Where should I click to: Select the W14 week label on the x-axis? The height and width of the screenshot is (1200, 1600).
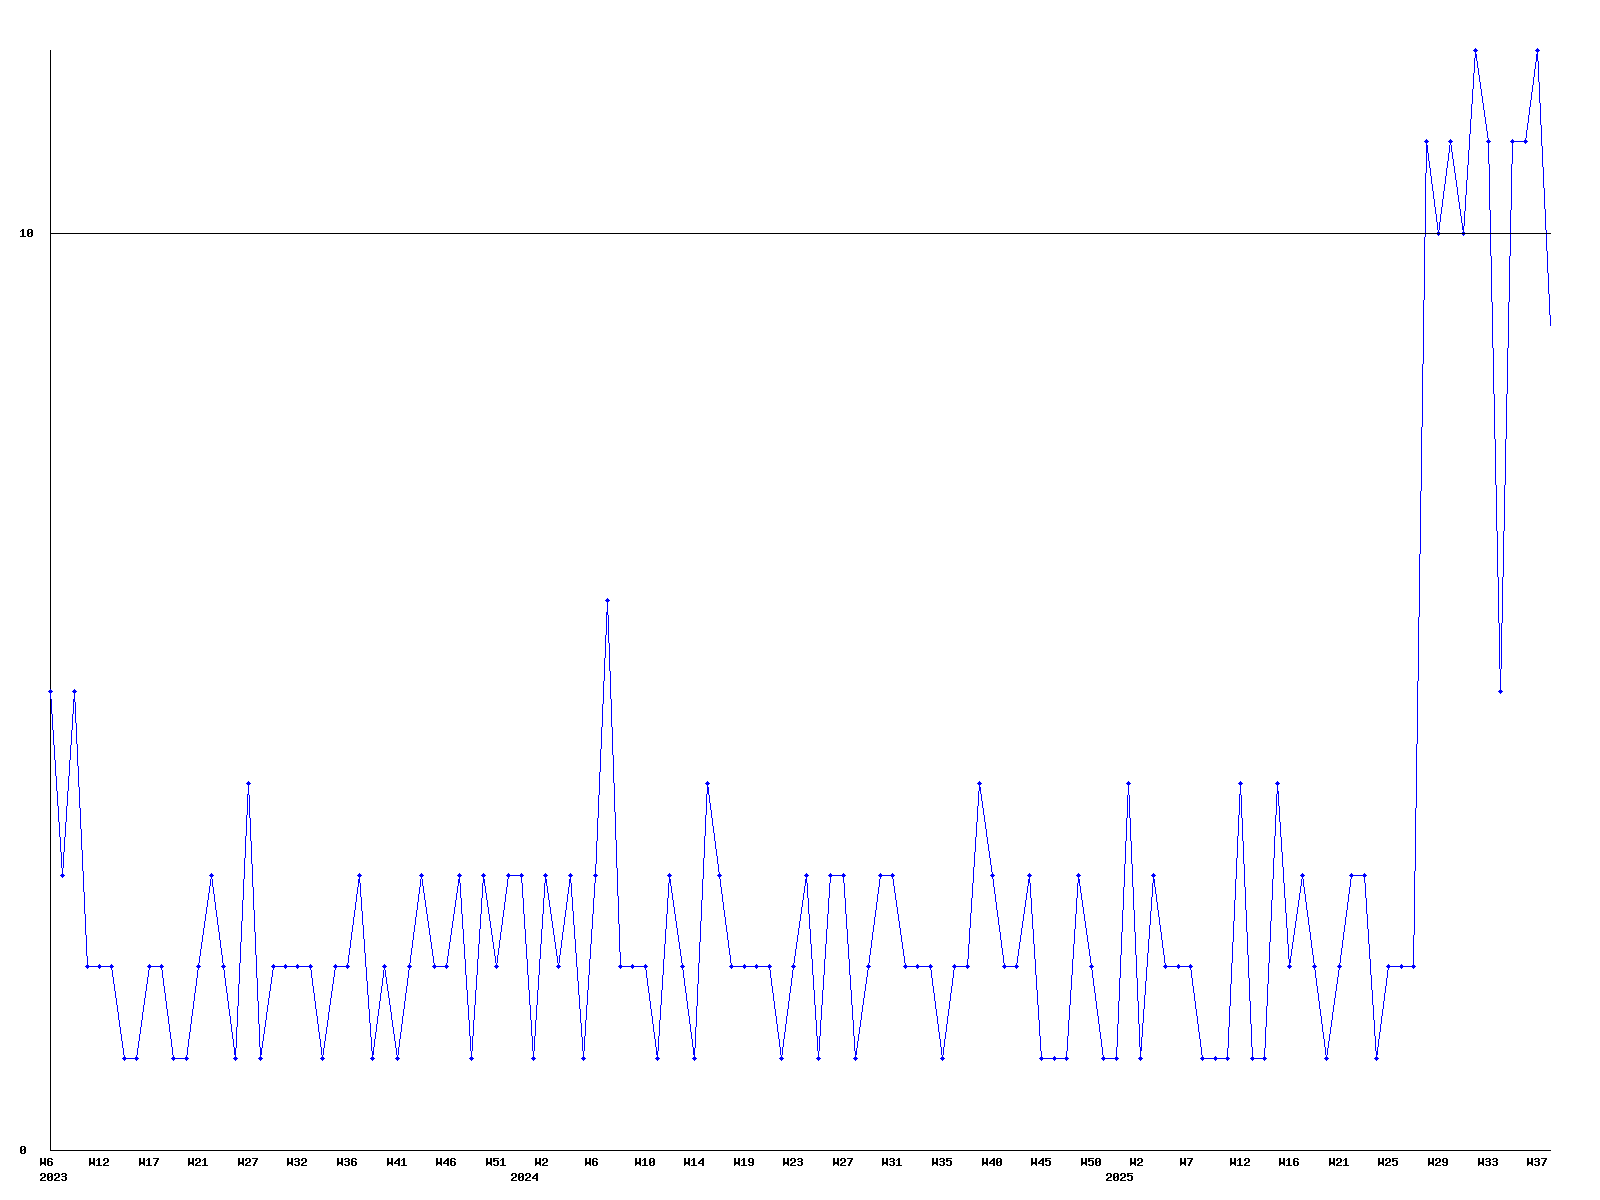[x=694, y=1162]
